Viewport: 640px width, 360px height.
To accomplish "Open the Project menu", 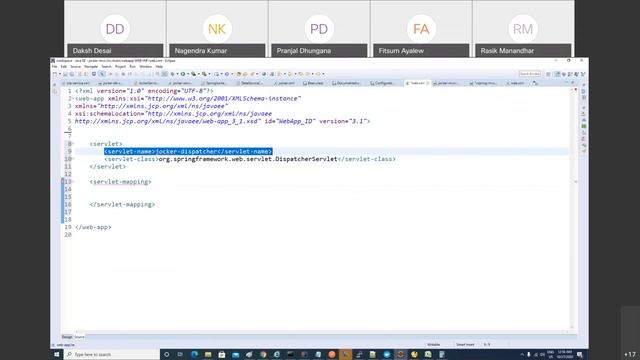I will click(x=120, y=67).
